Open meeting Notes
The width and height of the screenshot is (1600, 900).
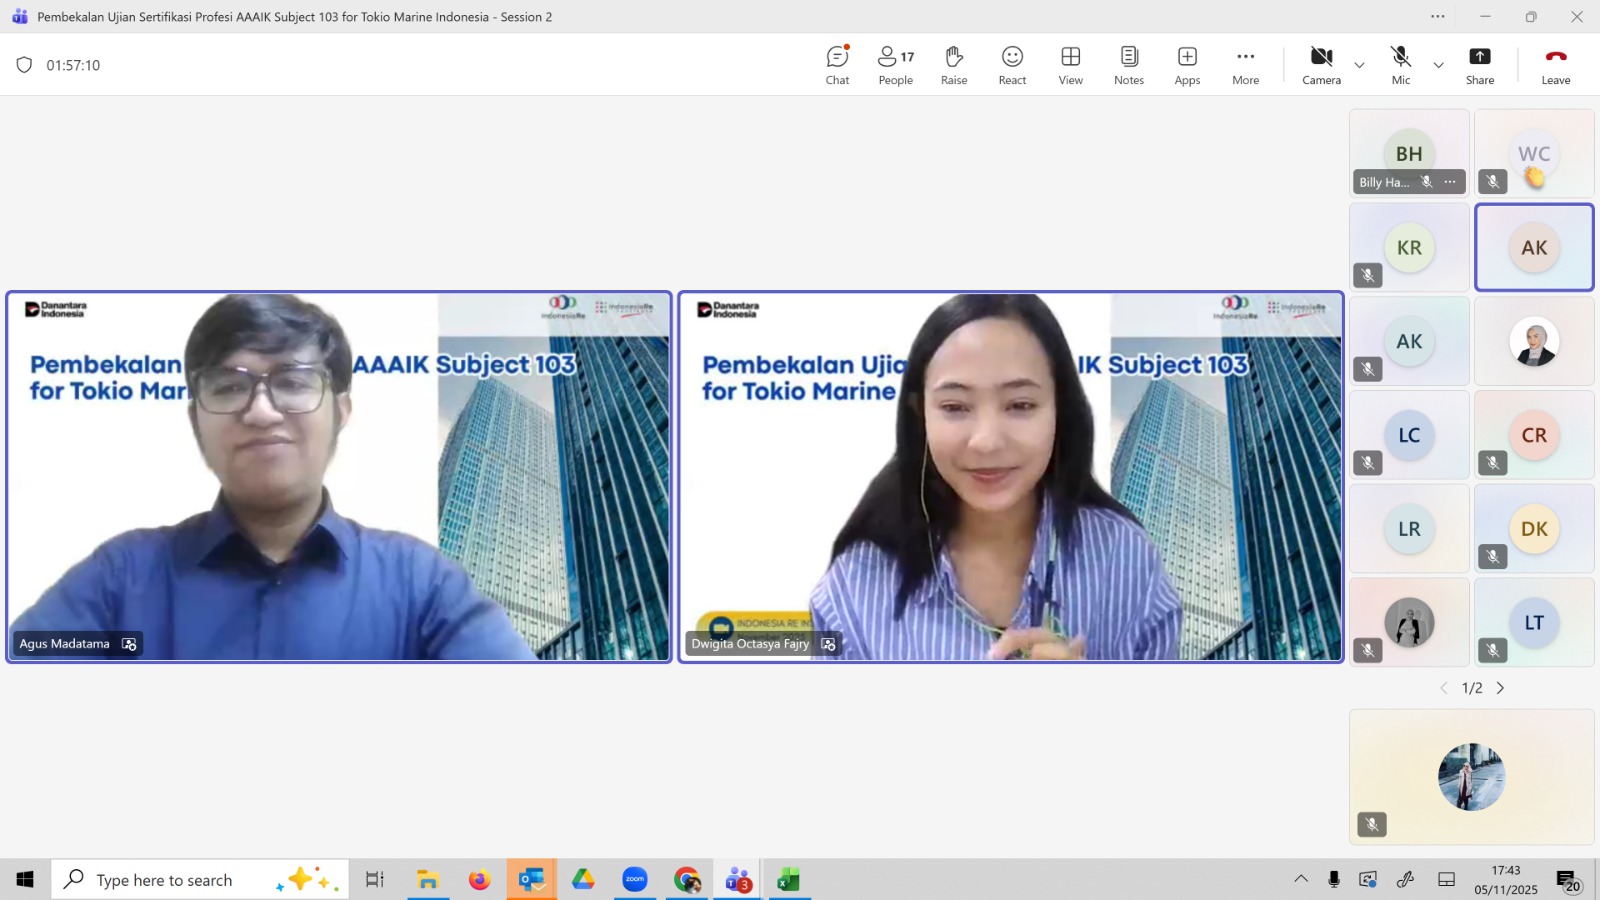click(1128, 66)
